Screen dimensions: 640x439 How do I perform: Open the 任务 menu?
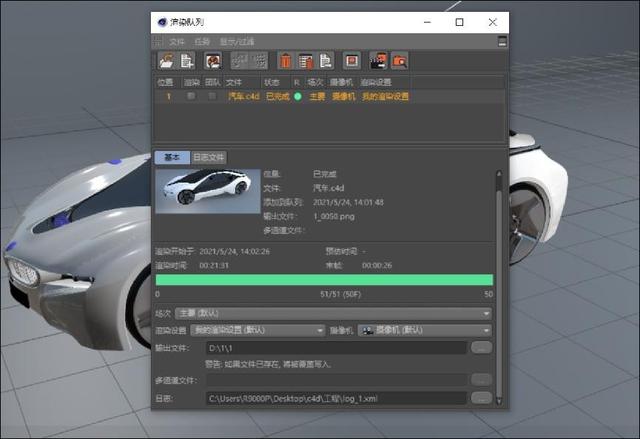pyautogui.click(x=203, y=41)
